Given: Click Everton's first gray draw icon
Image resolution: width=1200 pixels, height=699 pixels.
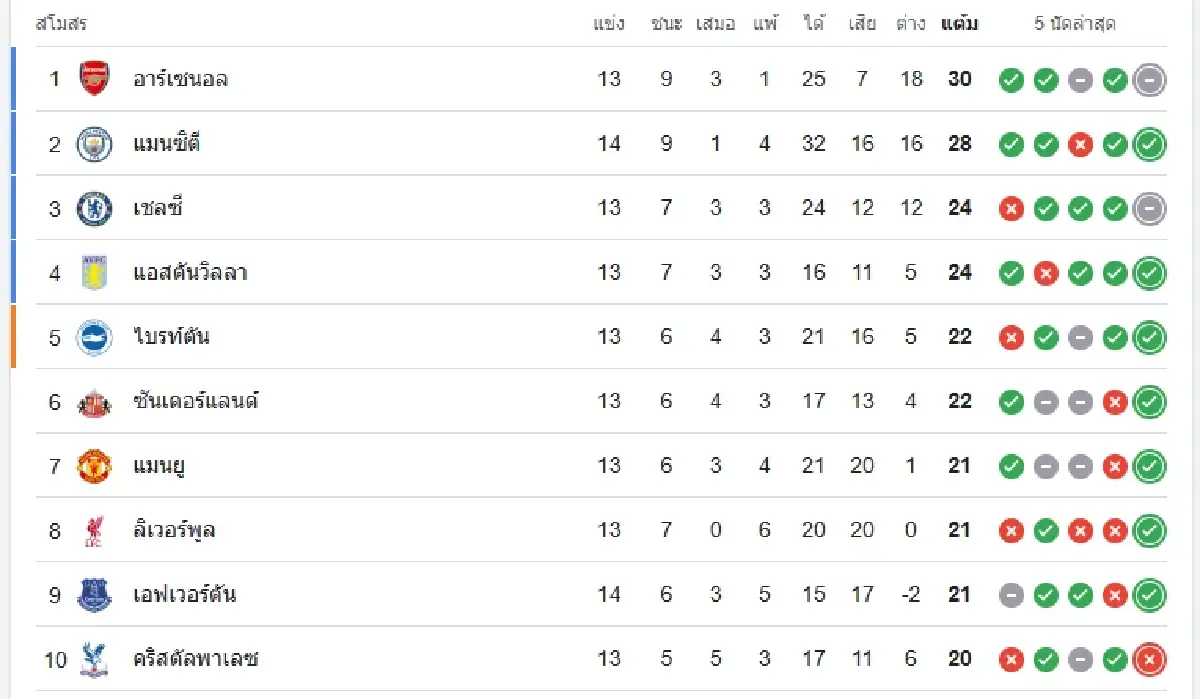Looking at the screenshot, I should coord(1011,596).
